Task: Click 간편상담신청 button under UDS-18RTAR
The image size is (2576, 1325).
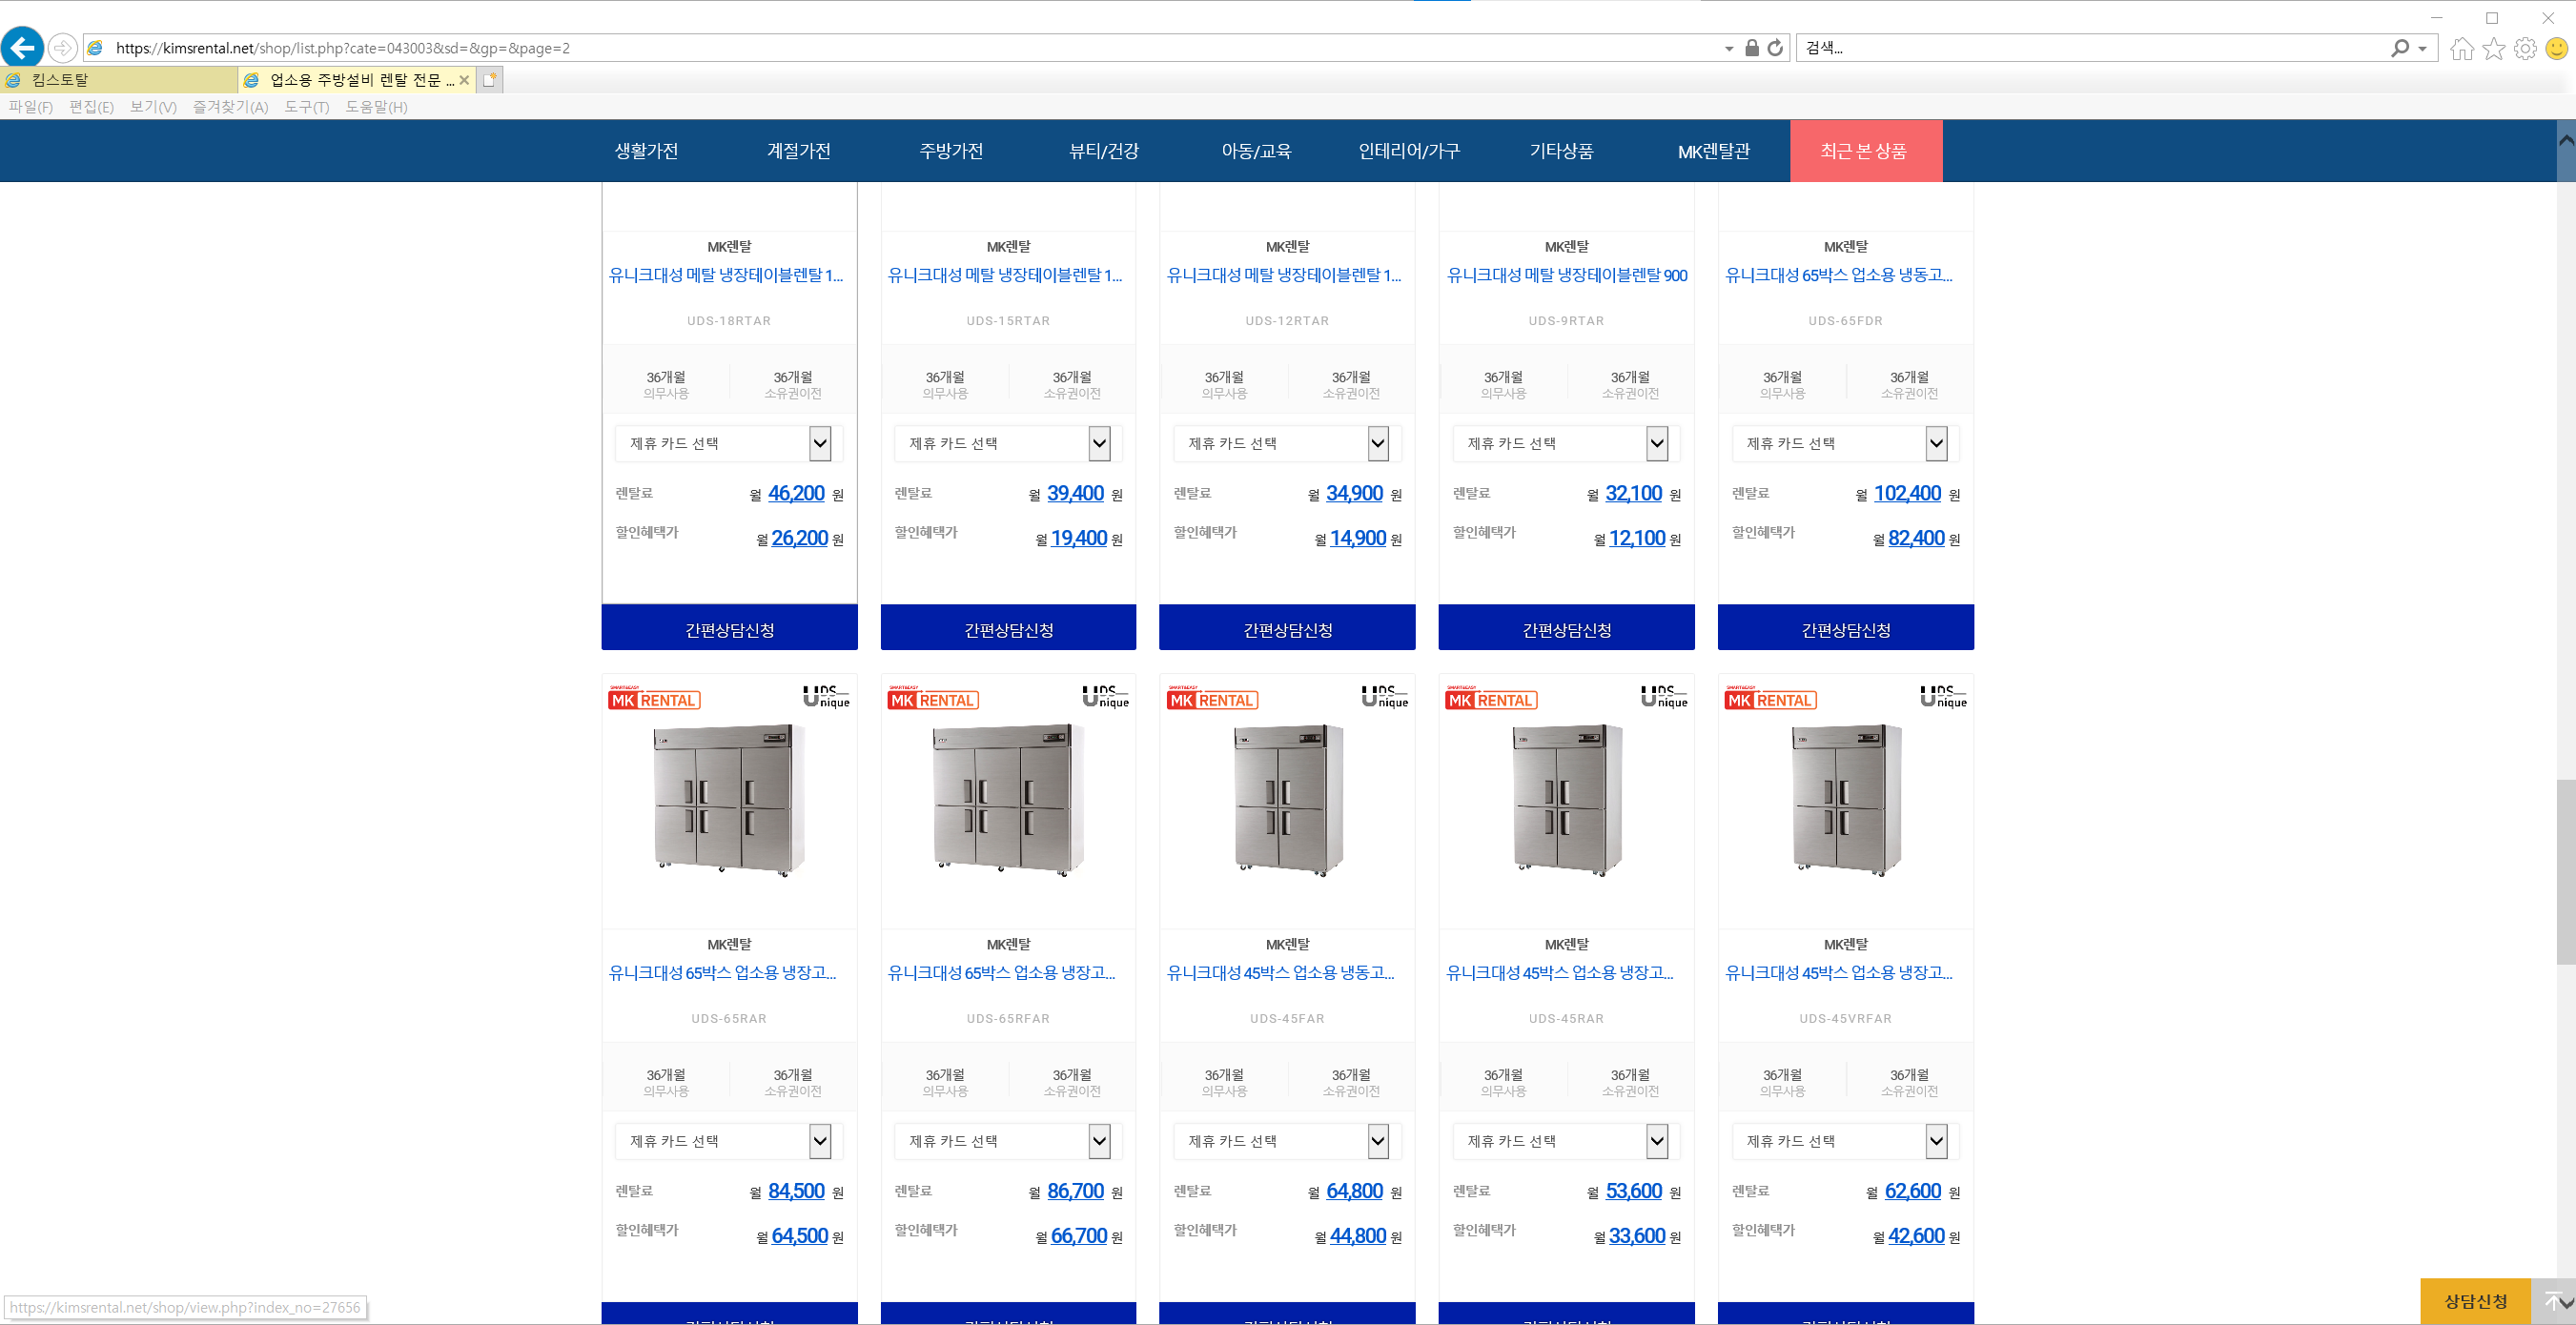Action: pyautogui.click(x=729, y=628)
